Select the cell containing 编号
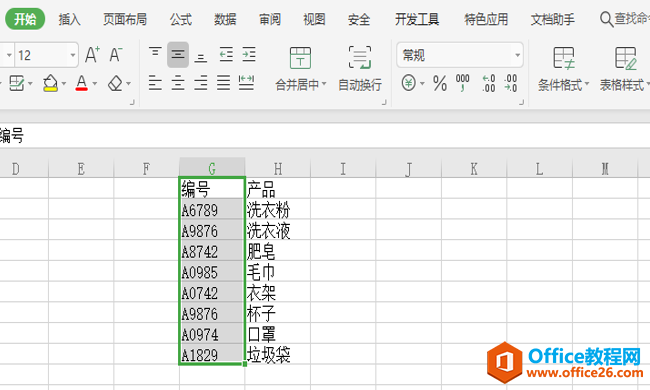650x390 pixels. click(212, 189)
